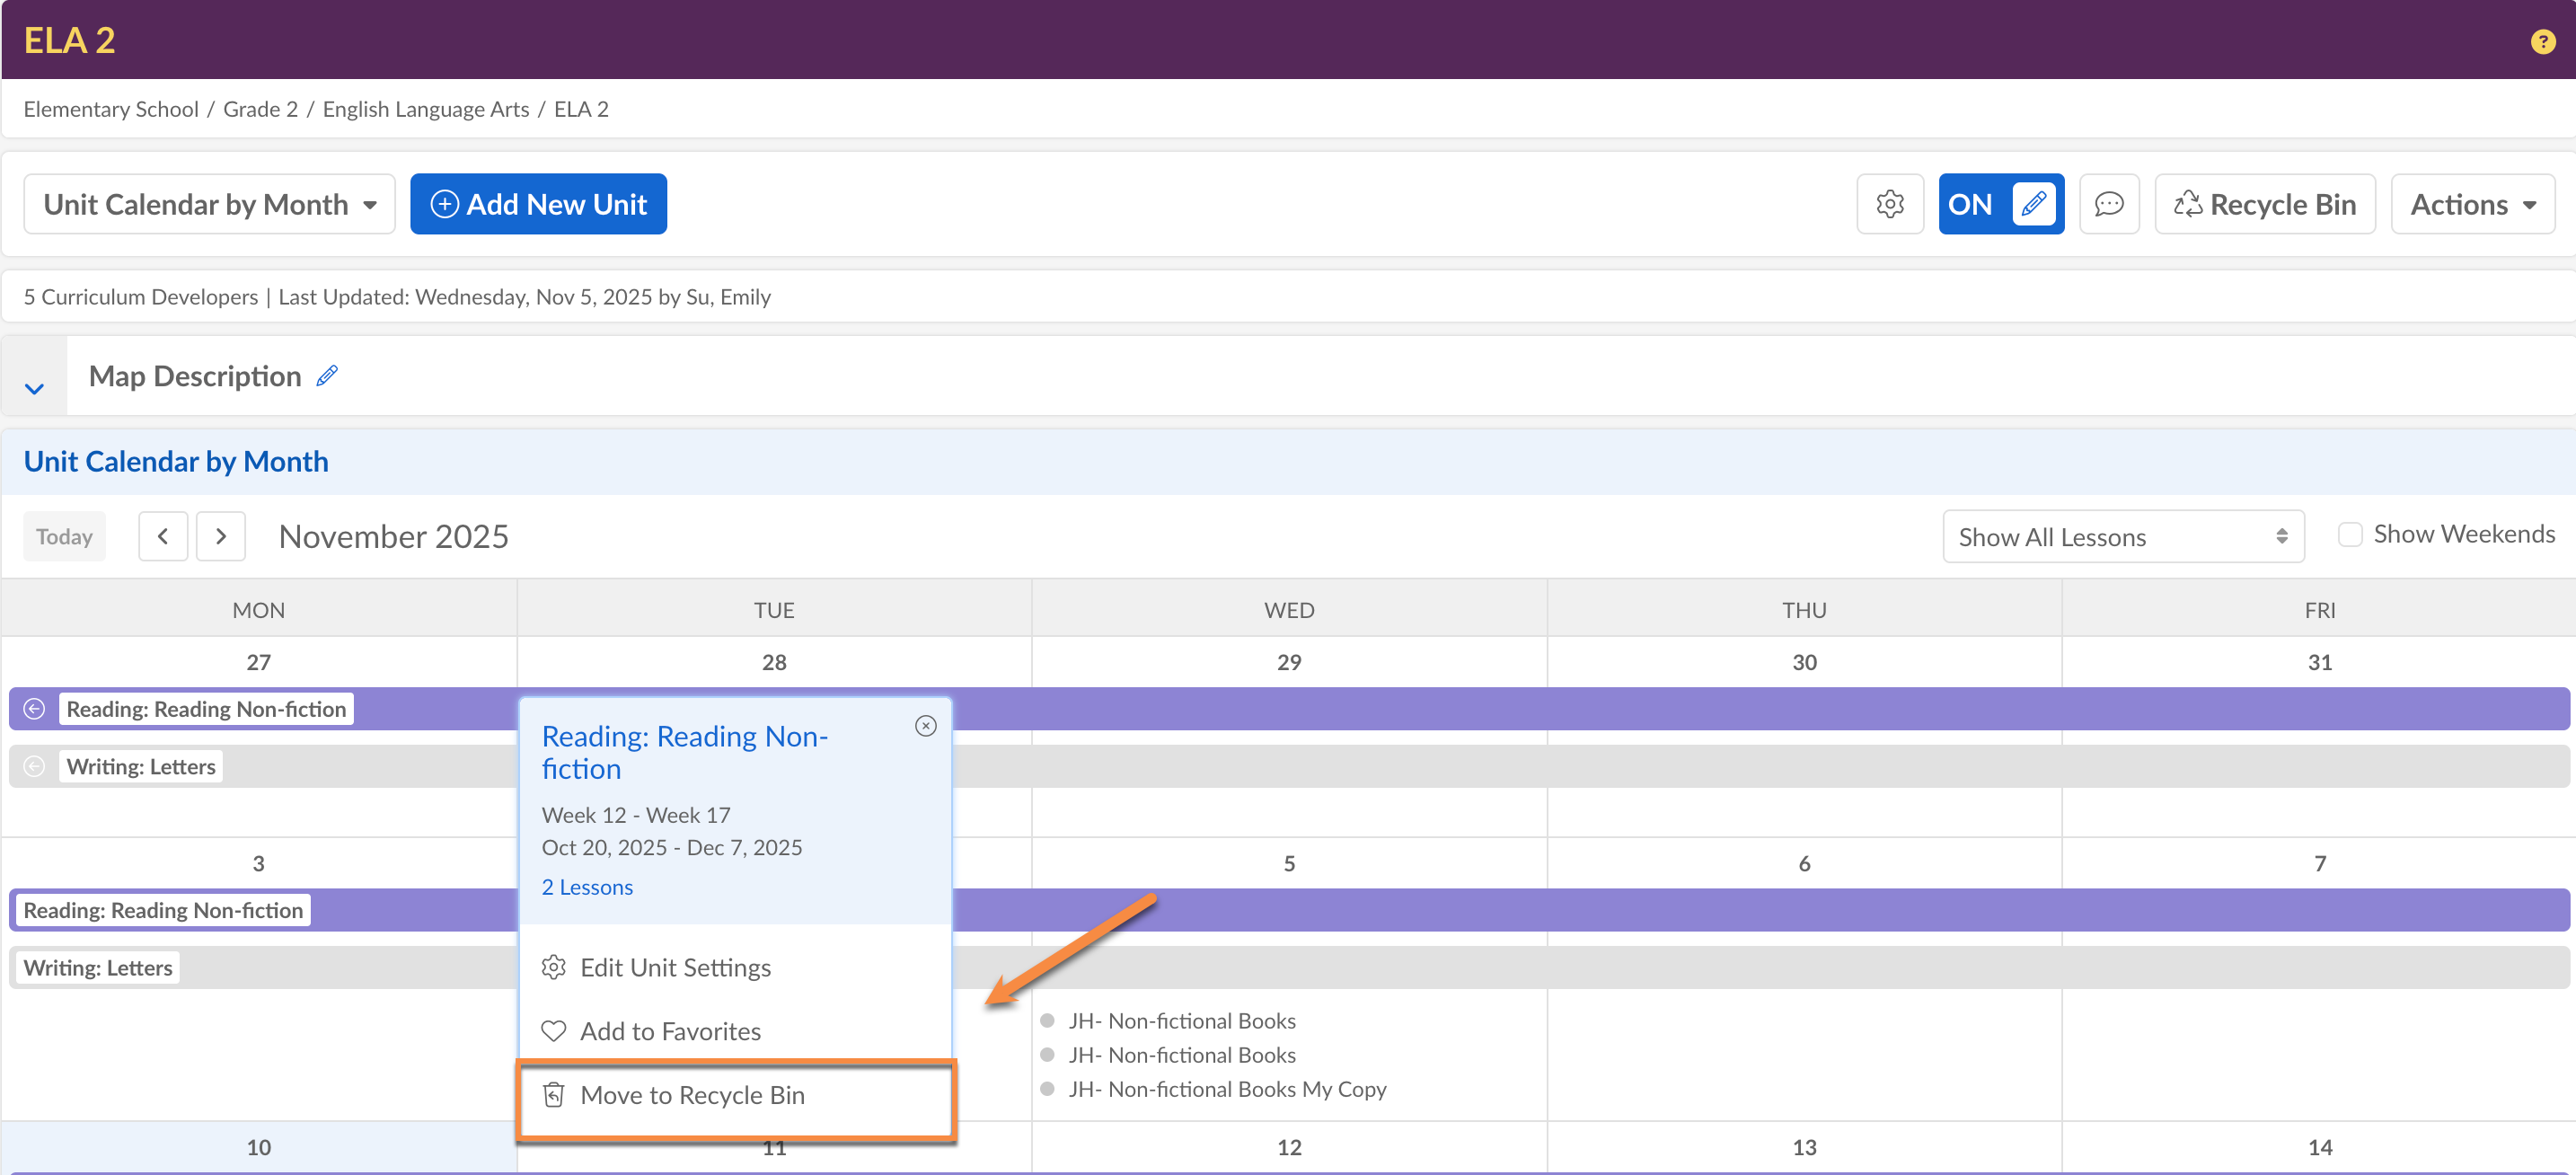2576x1175 pixels.
Task: Go to next month arrow
Action: pos(221,537)
